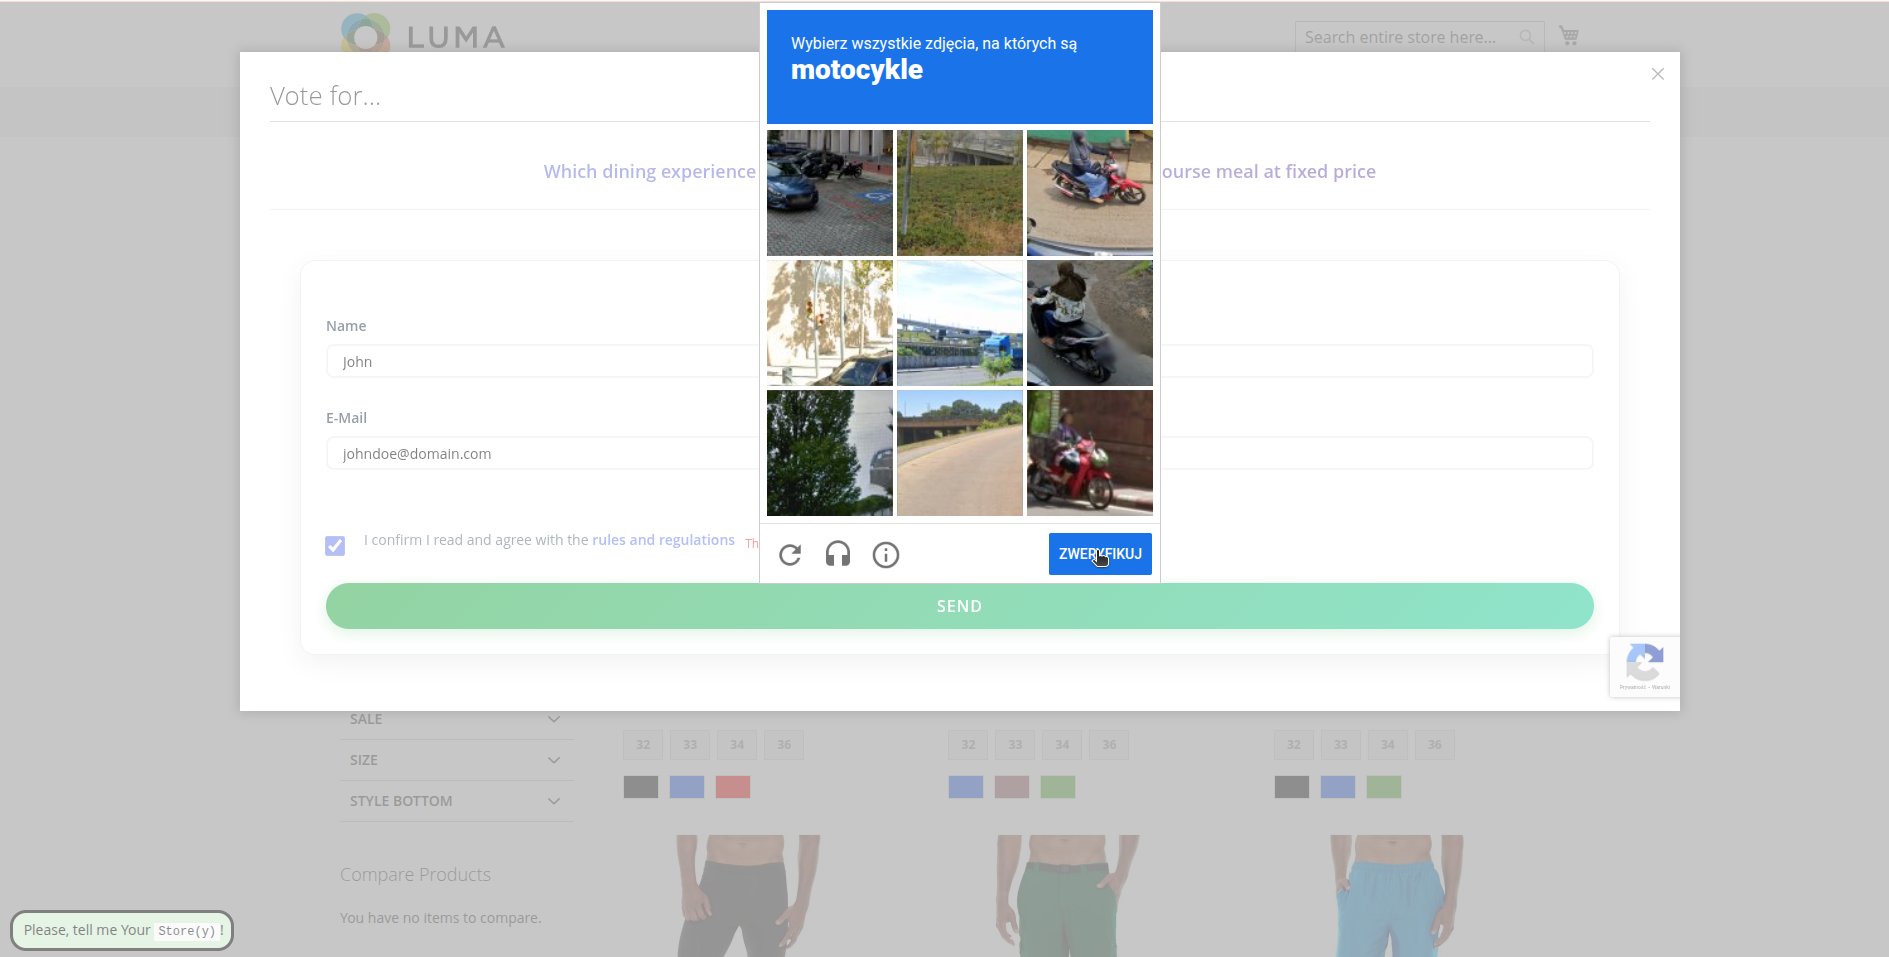Screen dimensions: 1889x957
Task: Open the shopping cart icon
Action: 1569,36
